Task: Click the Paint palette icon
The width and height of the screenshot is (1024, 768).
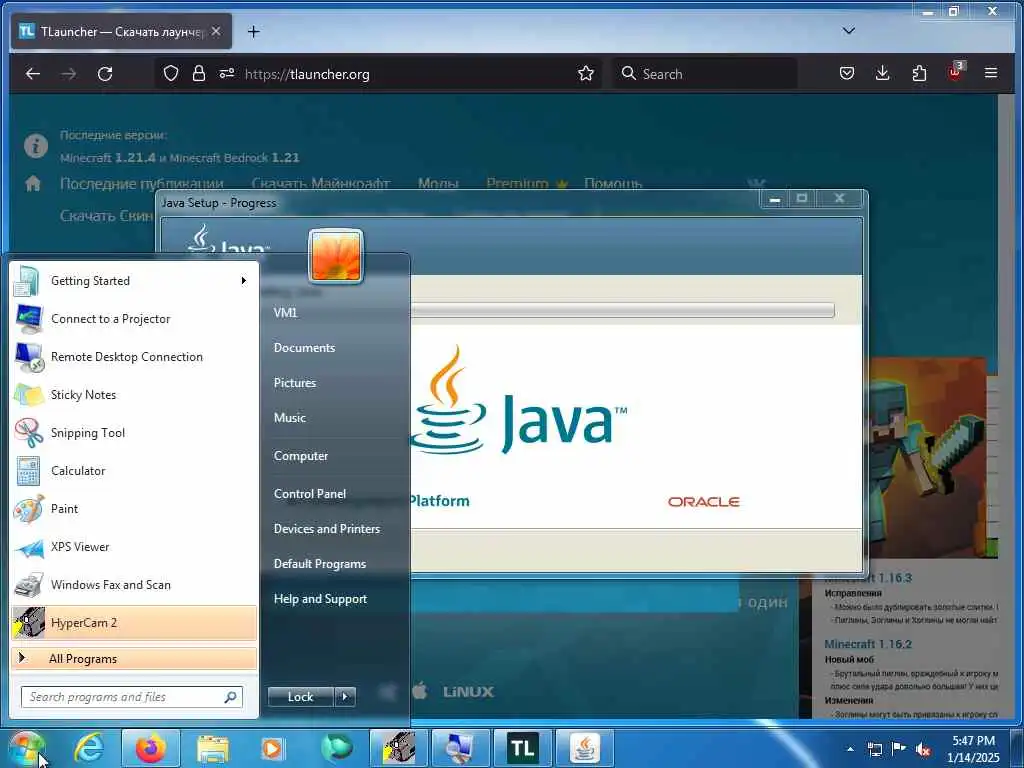Action: tap(29, 509)
